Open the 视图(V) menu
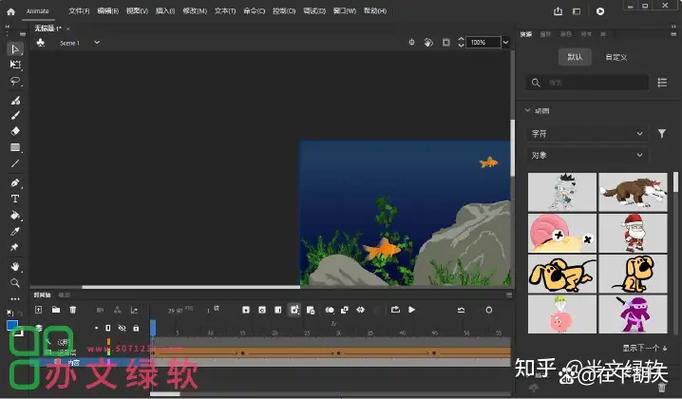 click(137, 11)
